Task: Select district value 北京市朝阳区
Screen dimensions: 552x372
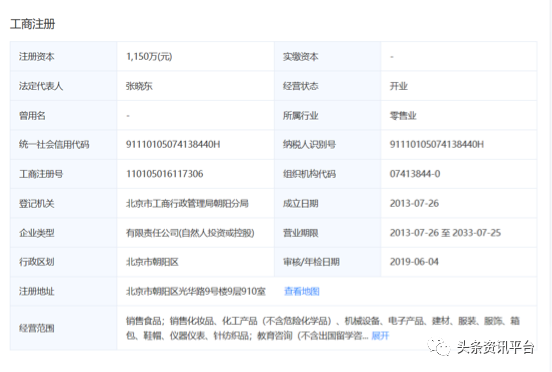Action: click(x=152, y=262)
